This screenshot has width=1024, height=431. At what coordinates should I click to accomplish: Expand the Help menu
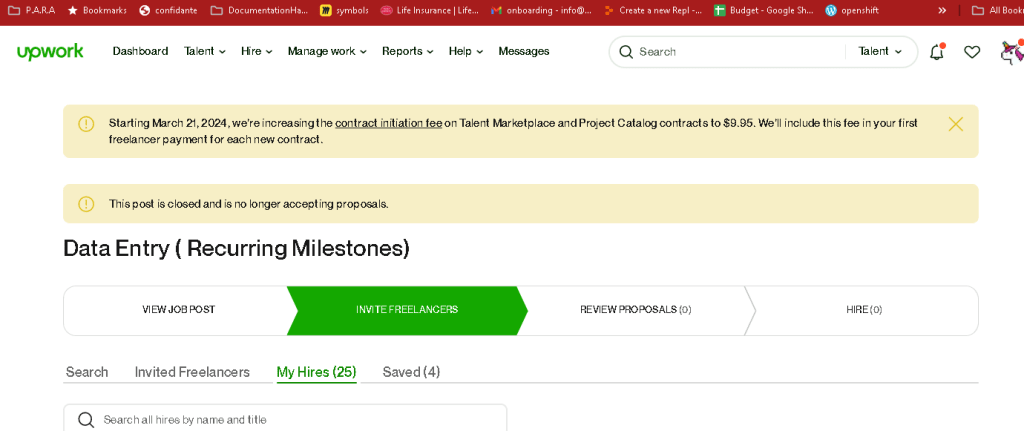click(x=466, y=52)
